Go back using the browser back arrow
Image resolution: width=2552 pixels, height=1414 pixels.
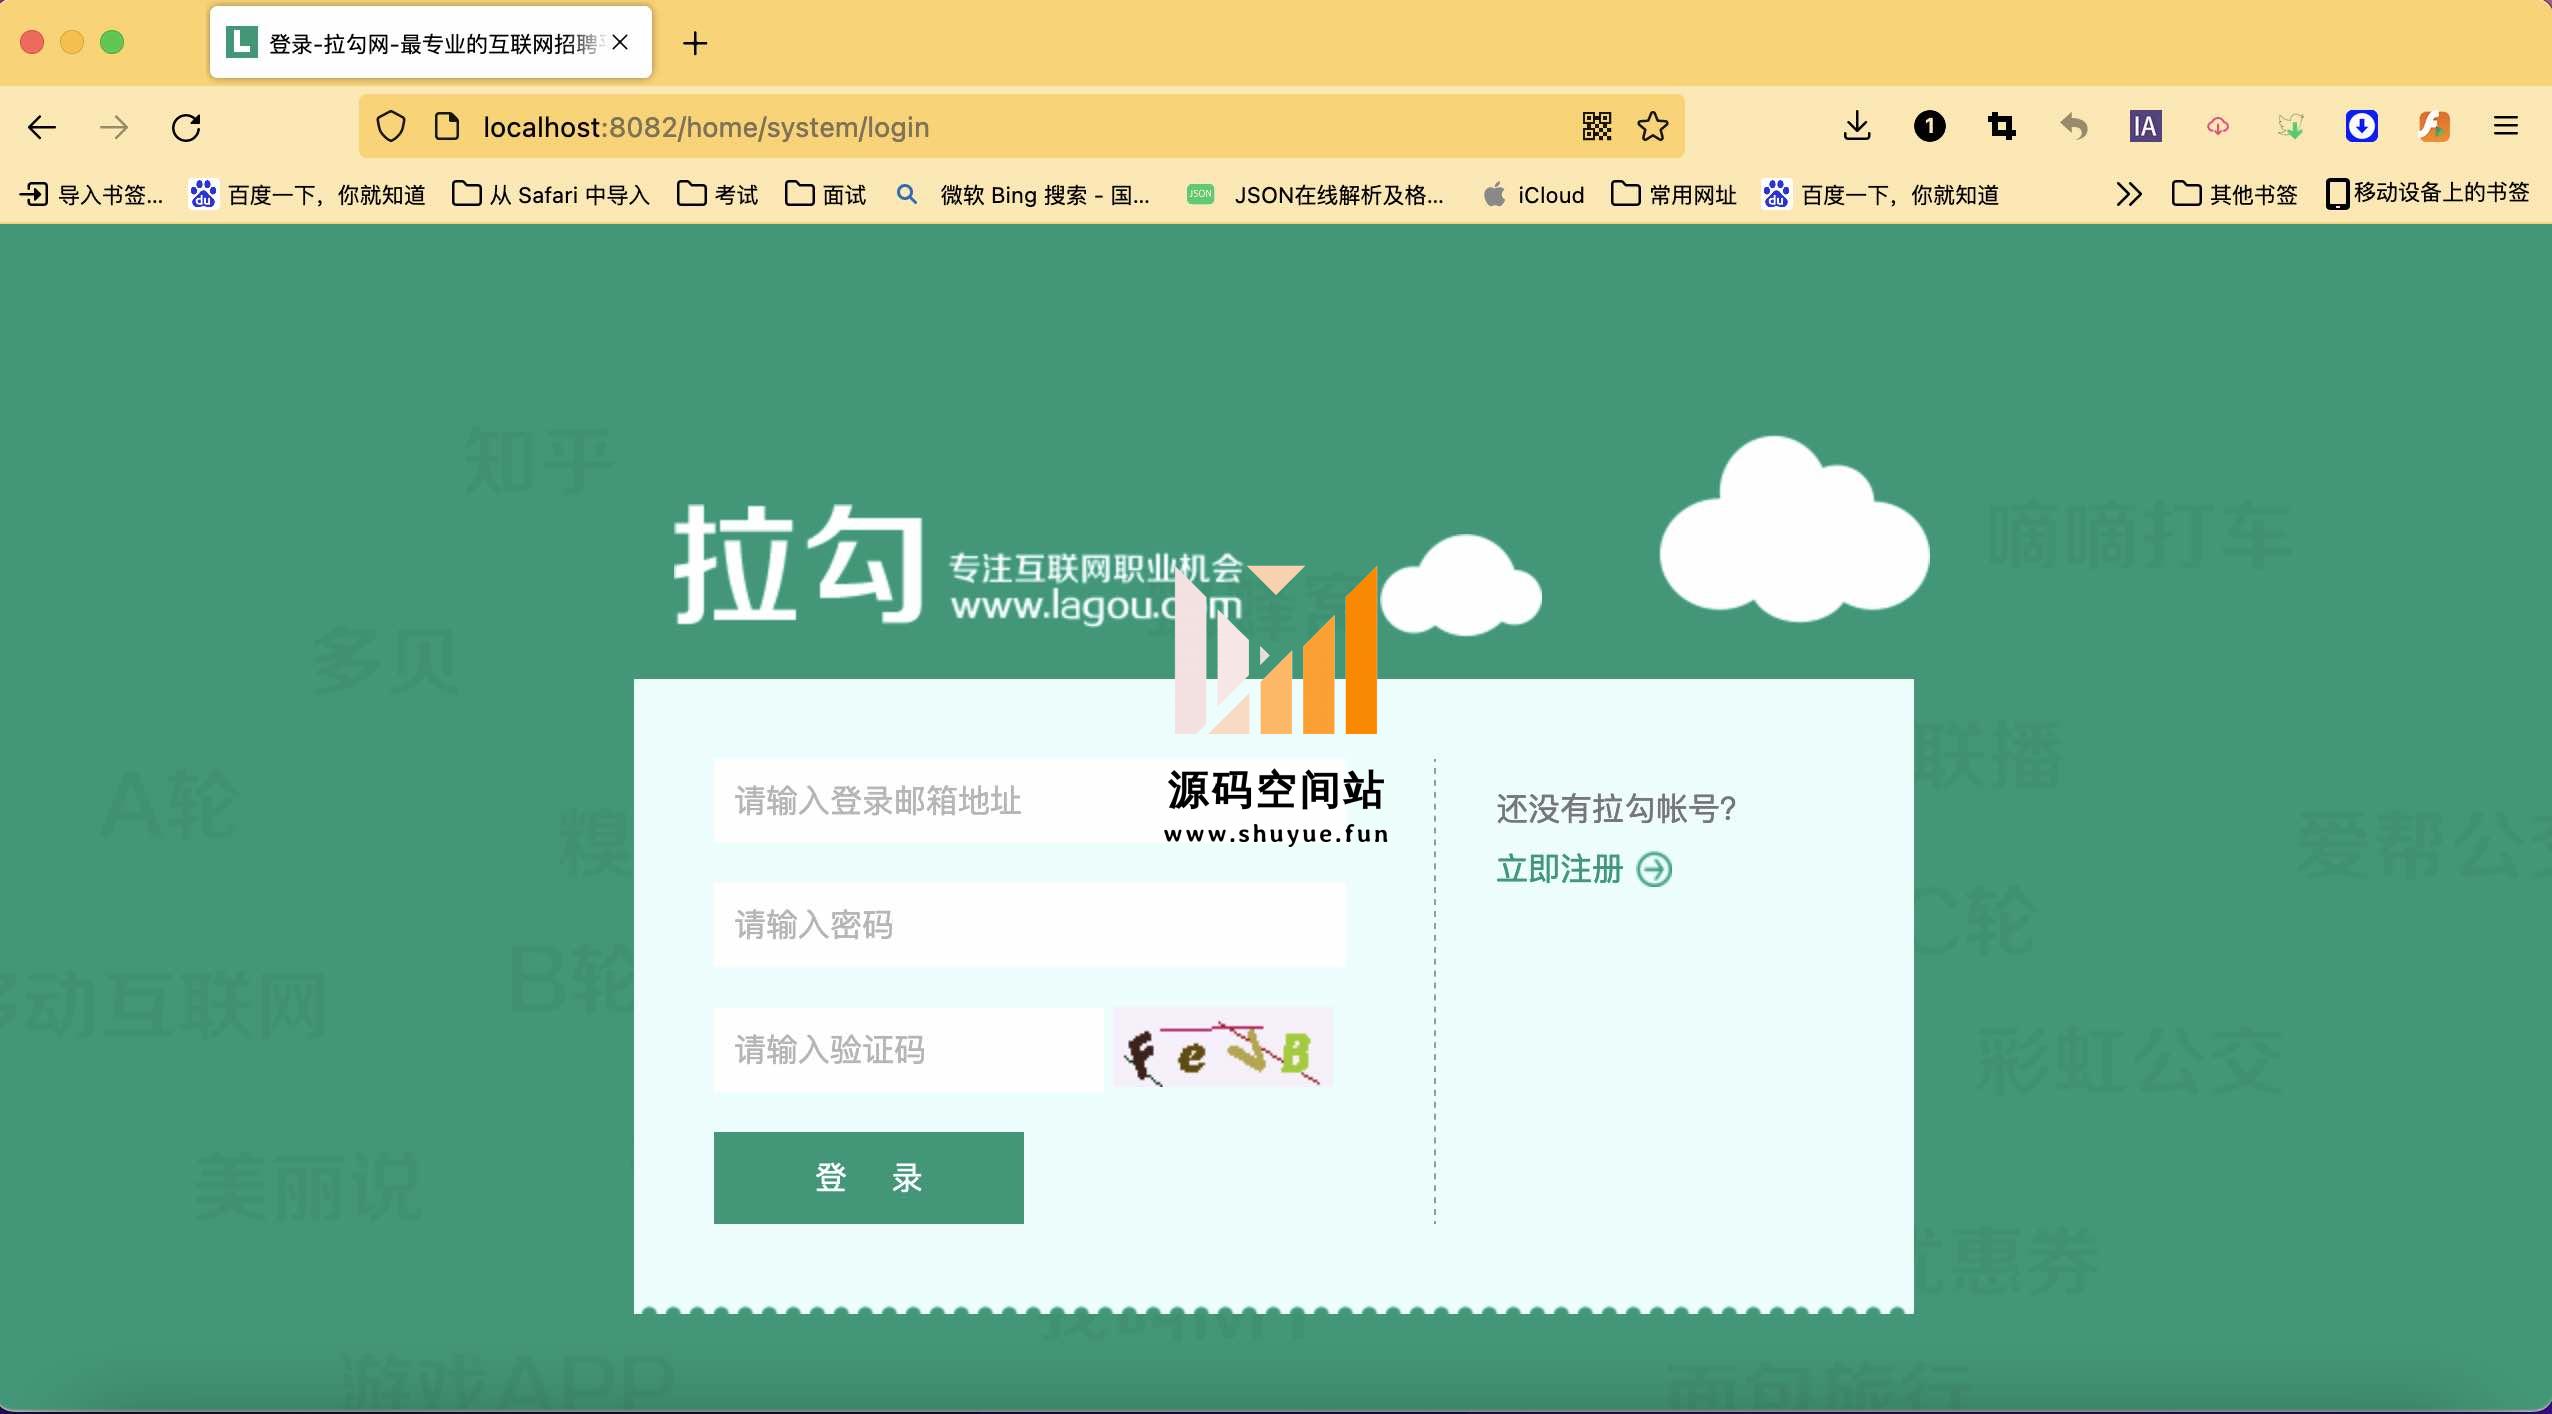tap(42, 127)
